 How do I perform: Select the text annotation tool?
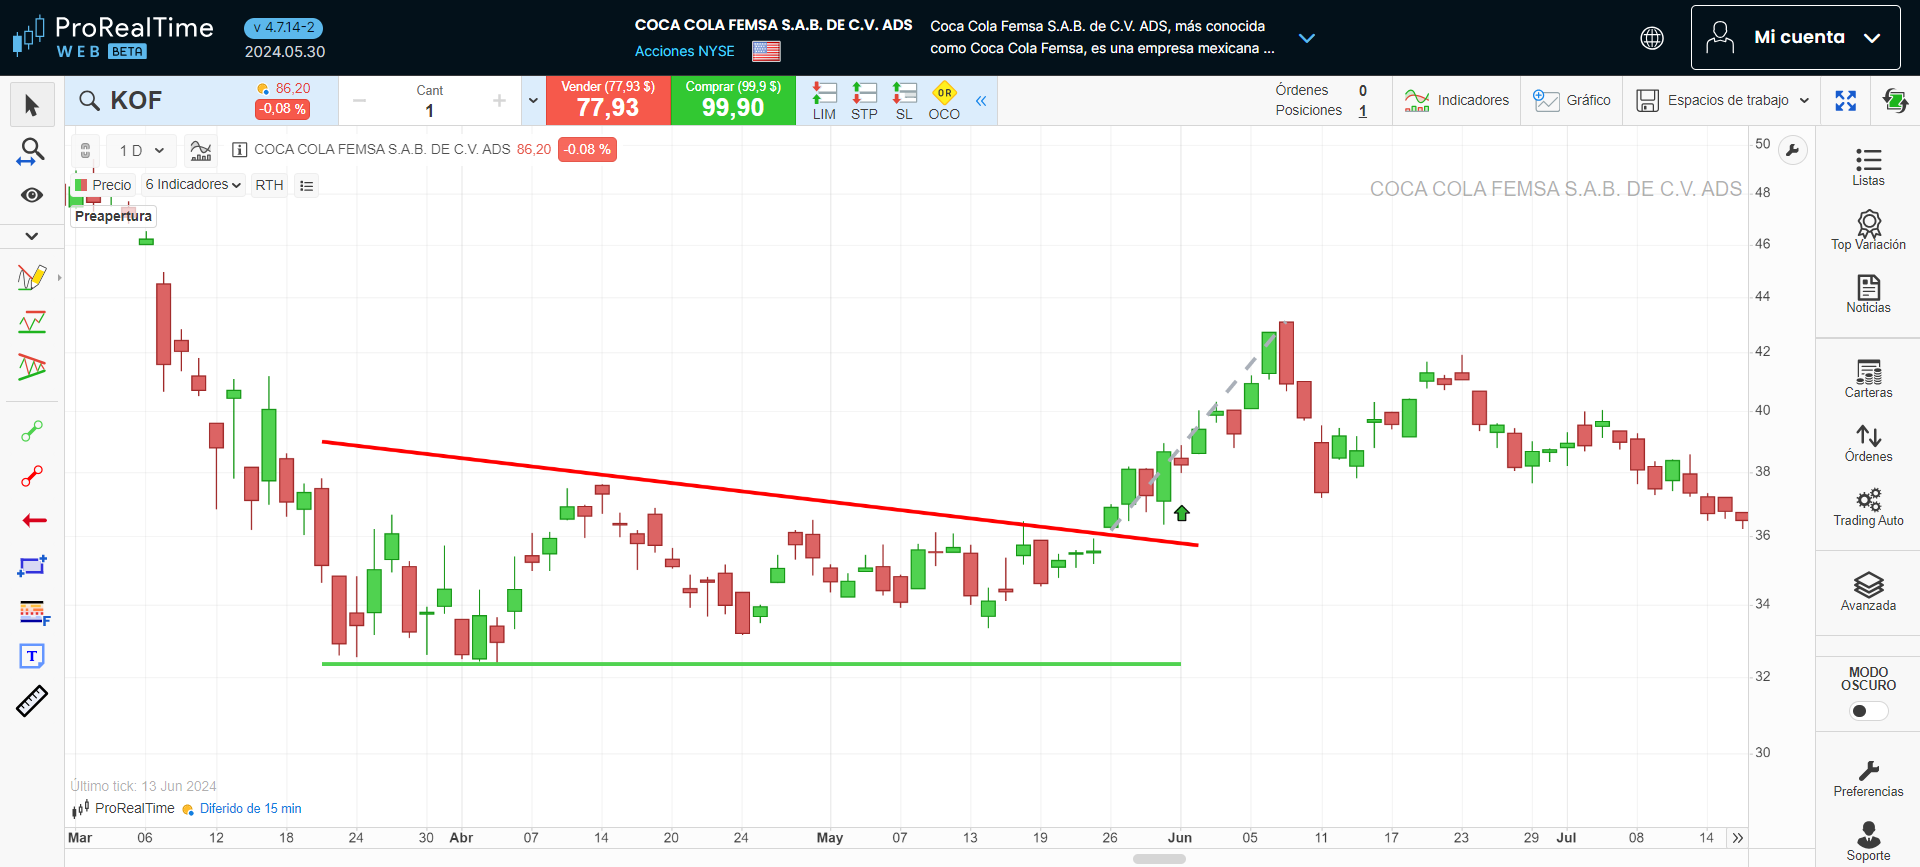click(32, 656)
